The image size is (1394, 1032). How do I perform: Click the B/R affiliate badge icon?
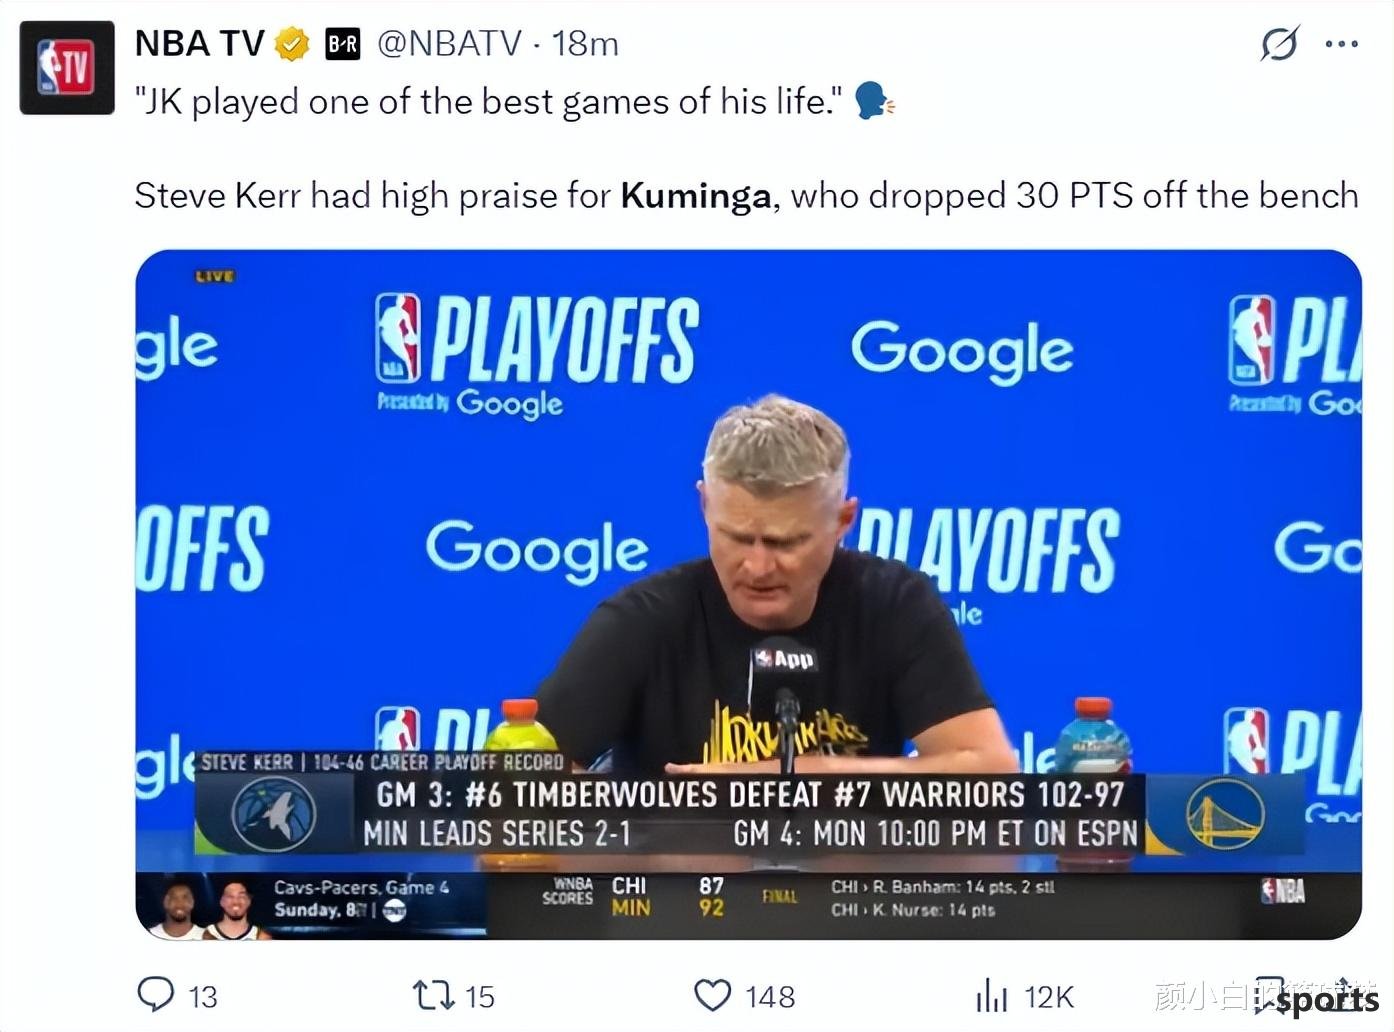343,44
